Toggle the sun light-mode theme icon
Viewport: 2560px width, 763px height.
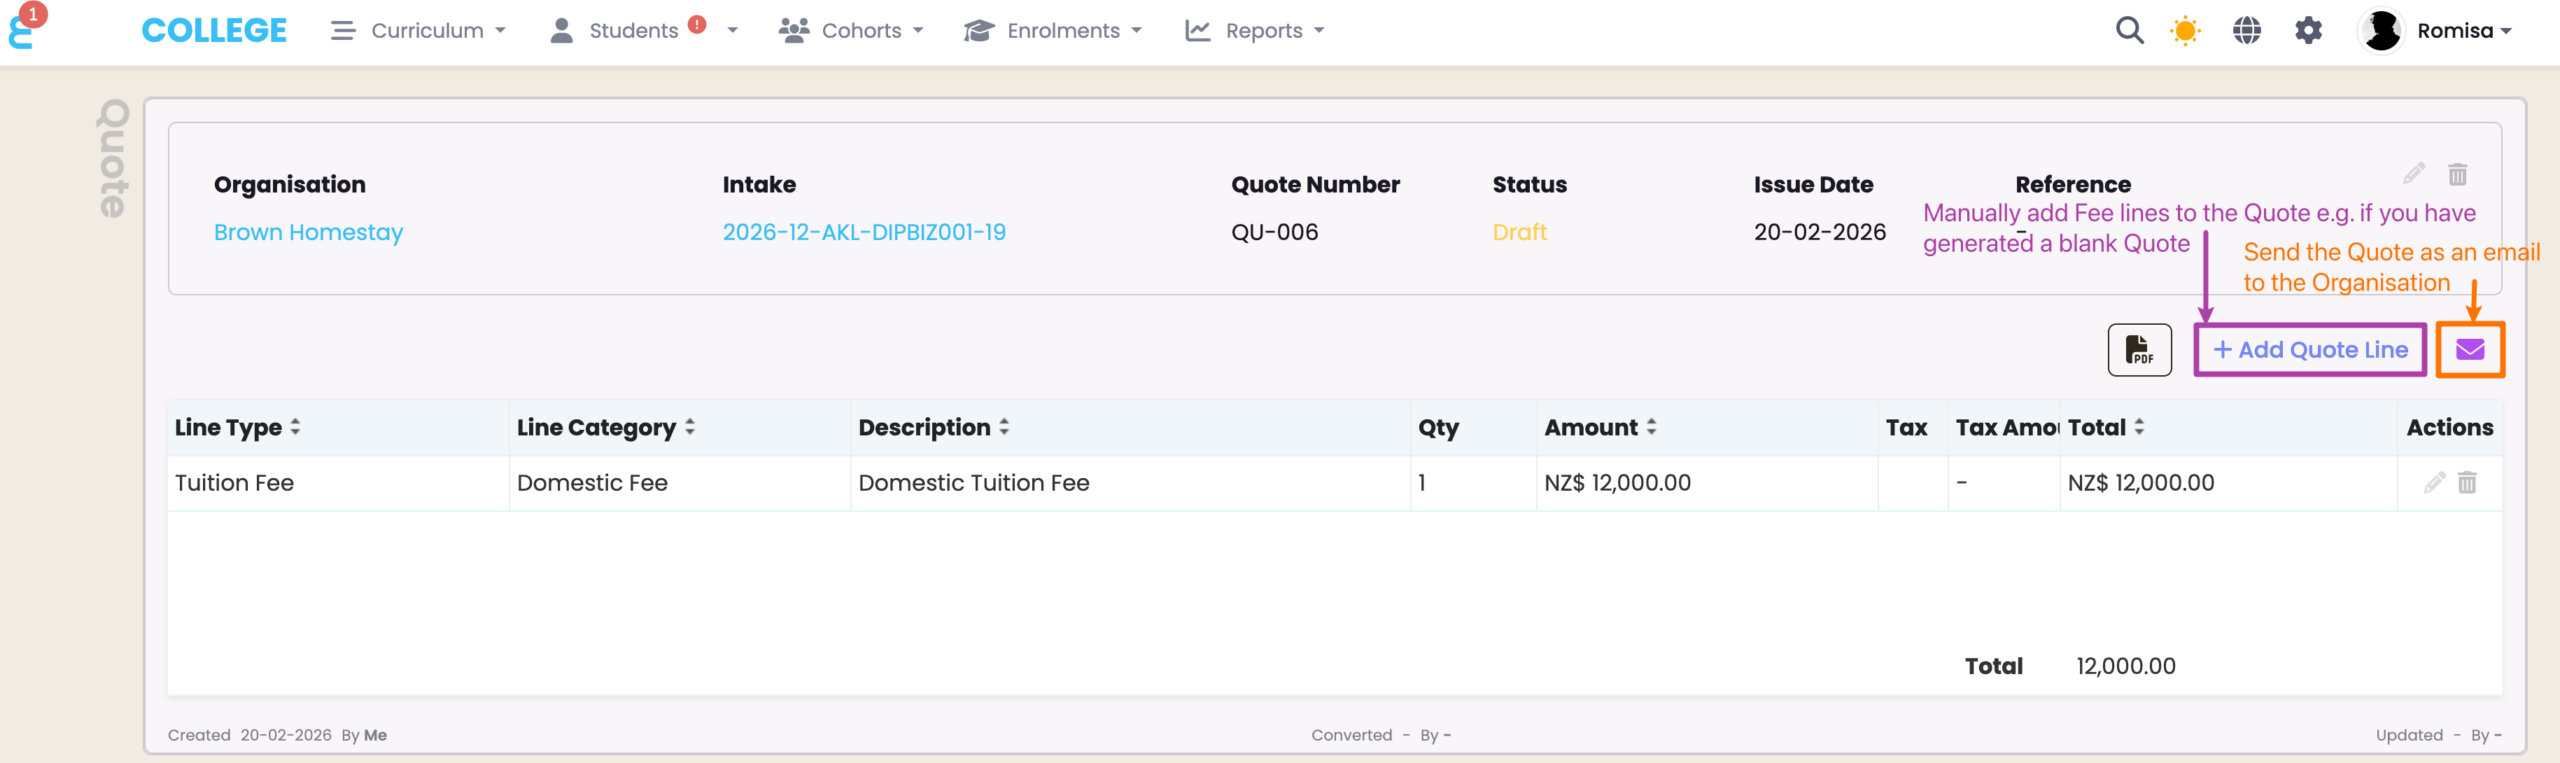pos(2185,31)
